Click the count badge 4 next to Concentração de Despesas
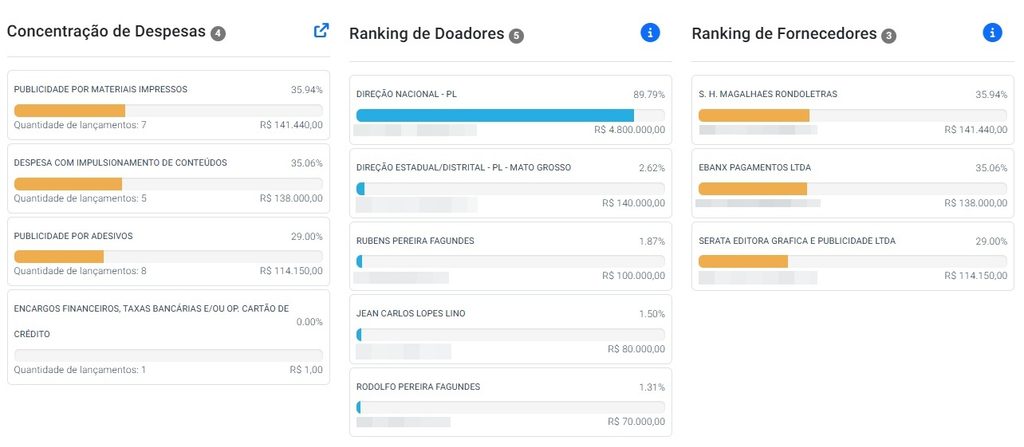Image resolution: width=1024 pixels, height=447 pixels. tap(218, 33)
